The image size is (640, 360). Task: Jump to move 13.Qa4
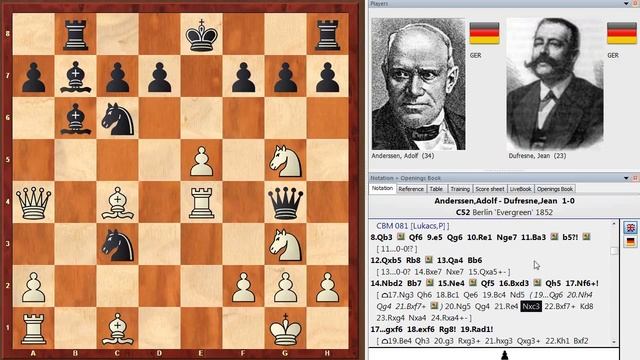(x=450, y=260)
